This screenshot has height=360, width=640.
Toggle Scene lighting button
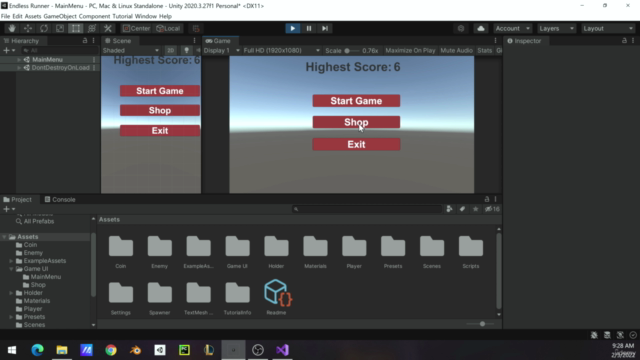(187, 50)
